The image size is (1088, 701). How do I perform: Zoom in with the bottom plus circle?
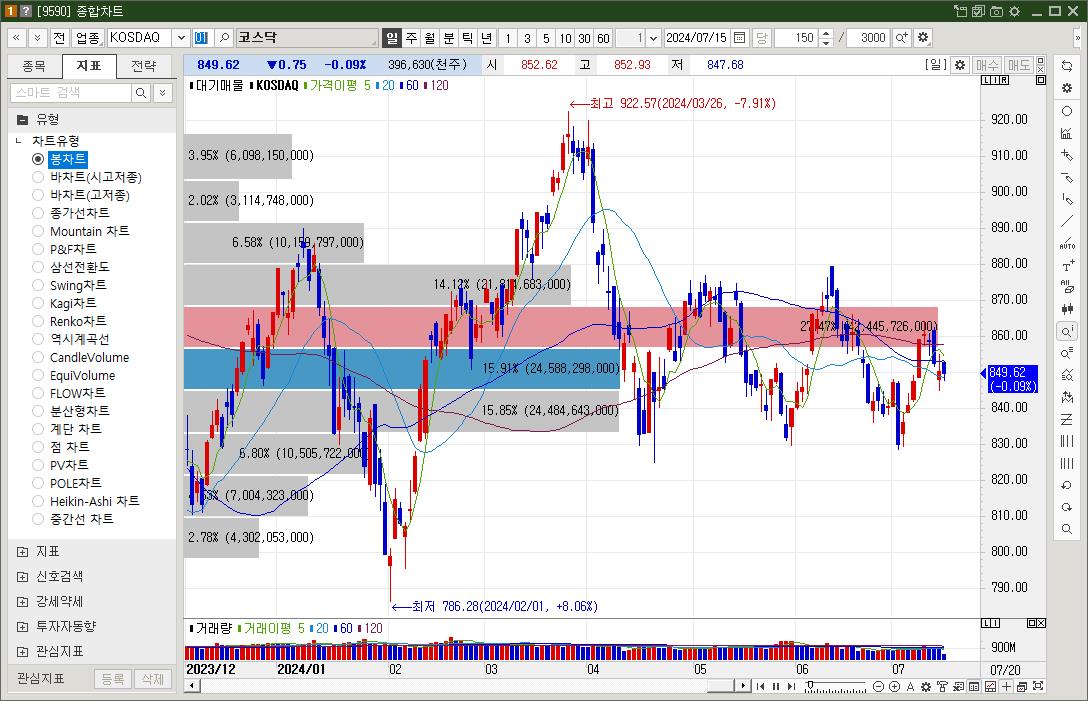tap(894, 686)
